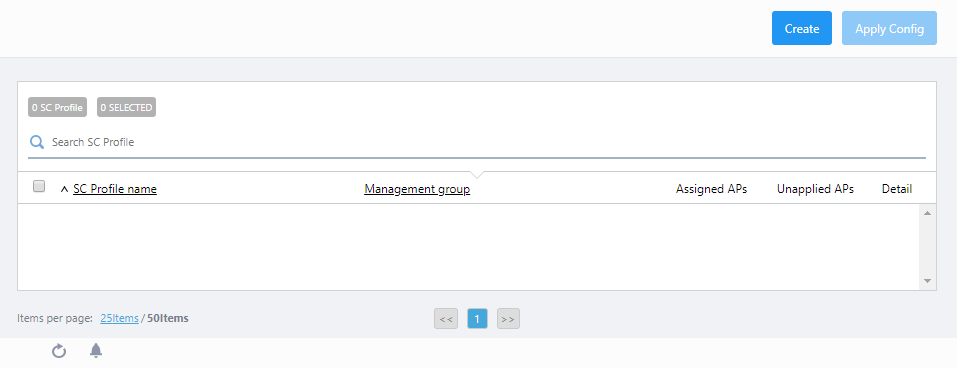Sort by SC Profile name column
957x368 pixels.
point(115,189)
